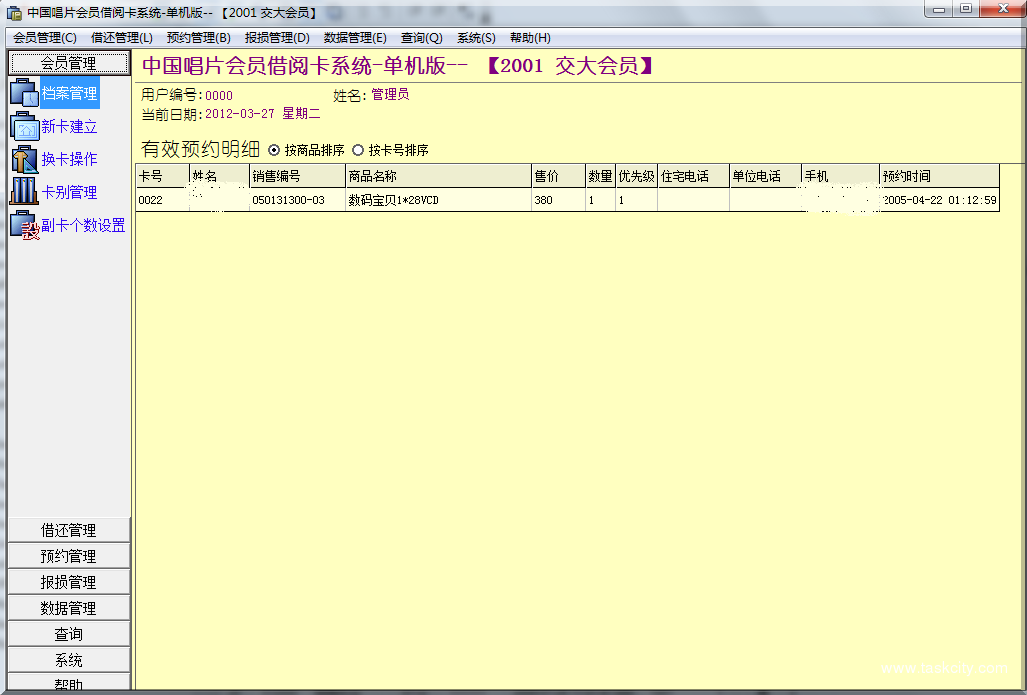Click the 查询 sidebar button
This screenshot has width=1027, height=695.
[68, 634]
